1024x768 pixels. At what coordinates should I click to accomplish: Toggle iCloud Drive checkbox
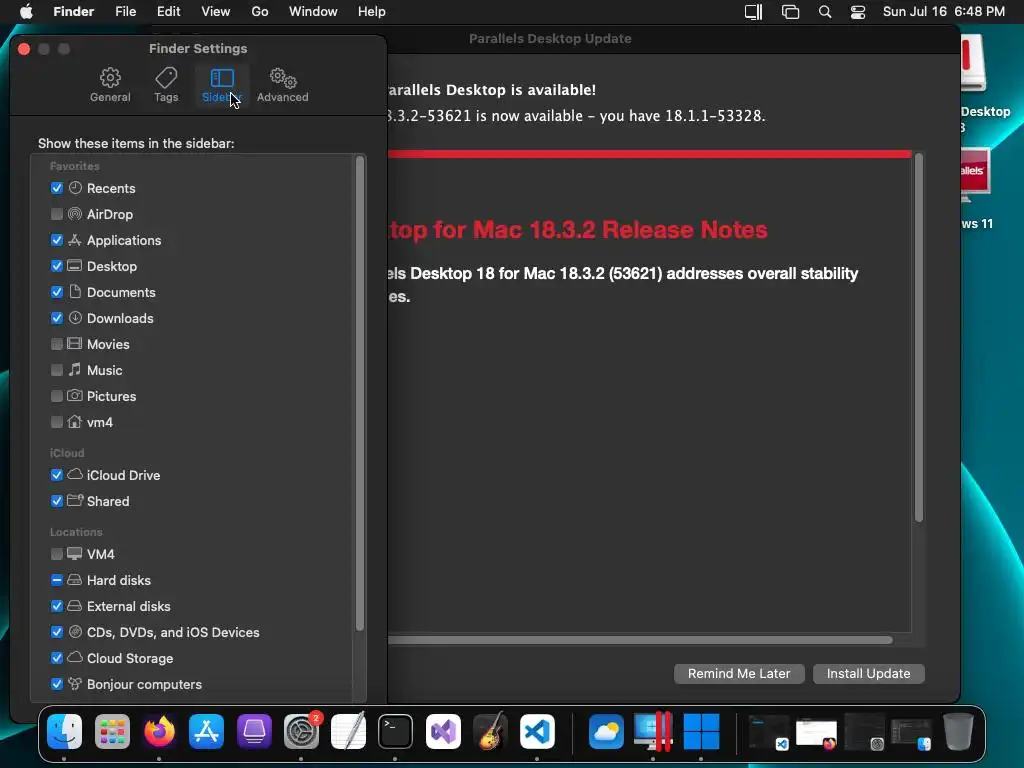coord(57,475)
